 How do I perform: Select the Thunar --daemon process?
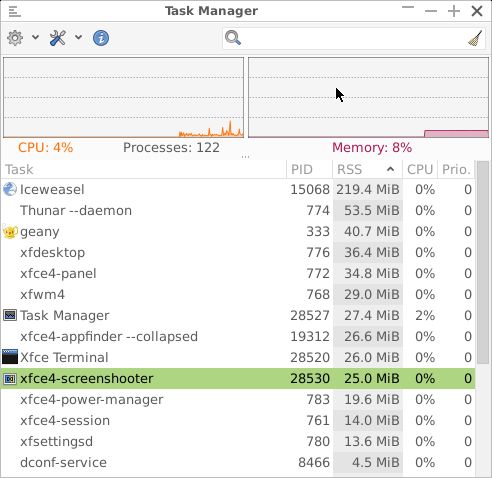tap(238, 210)
